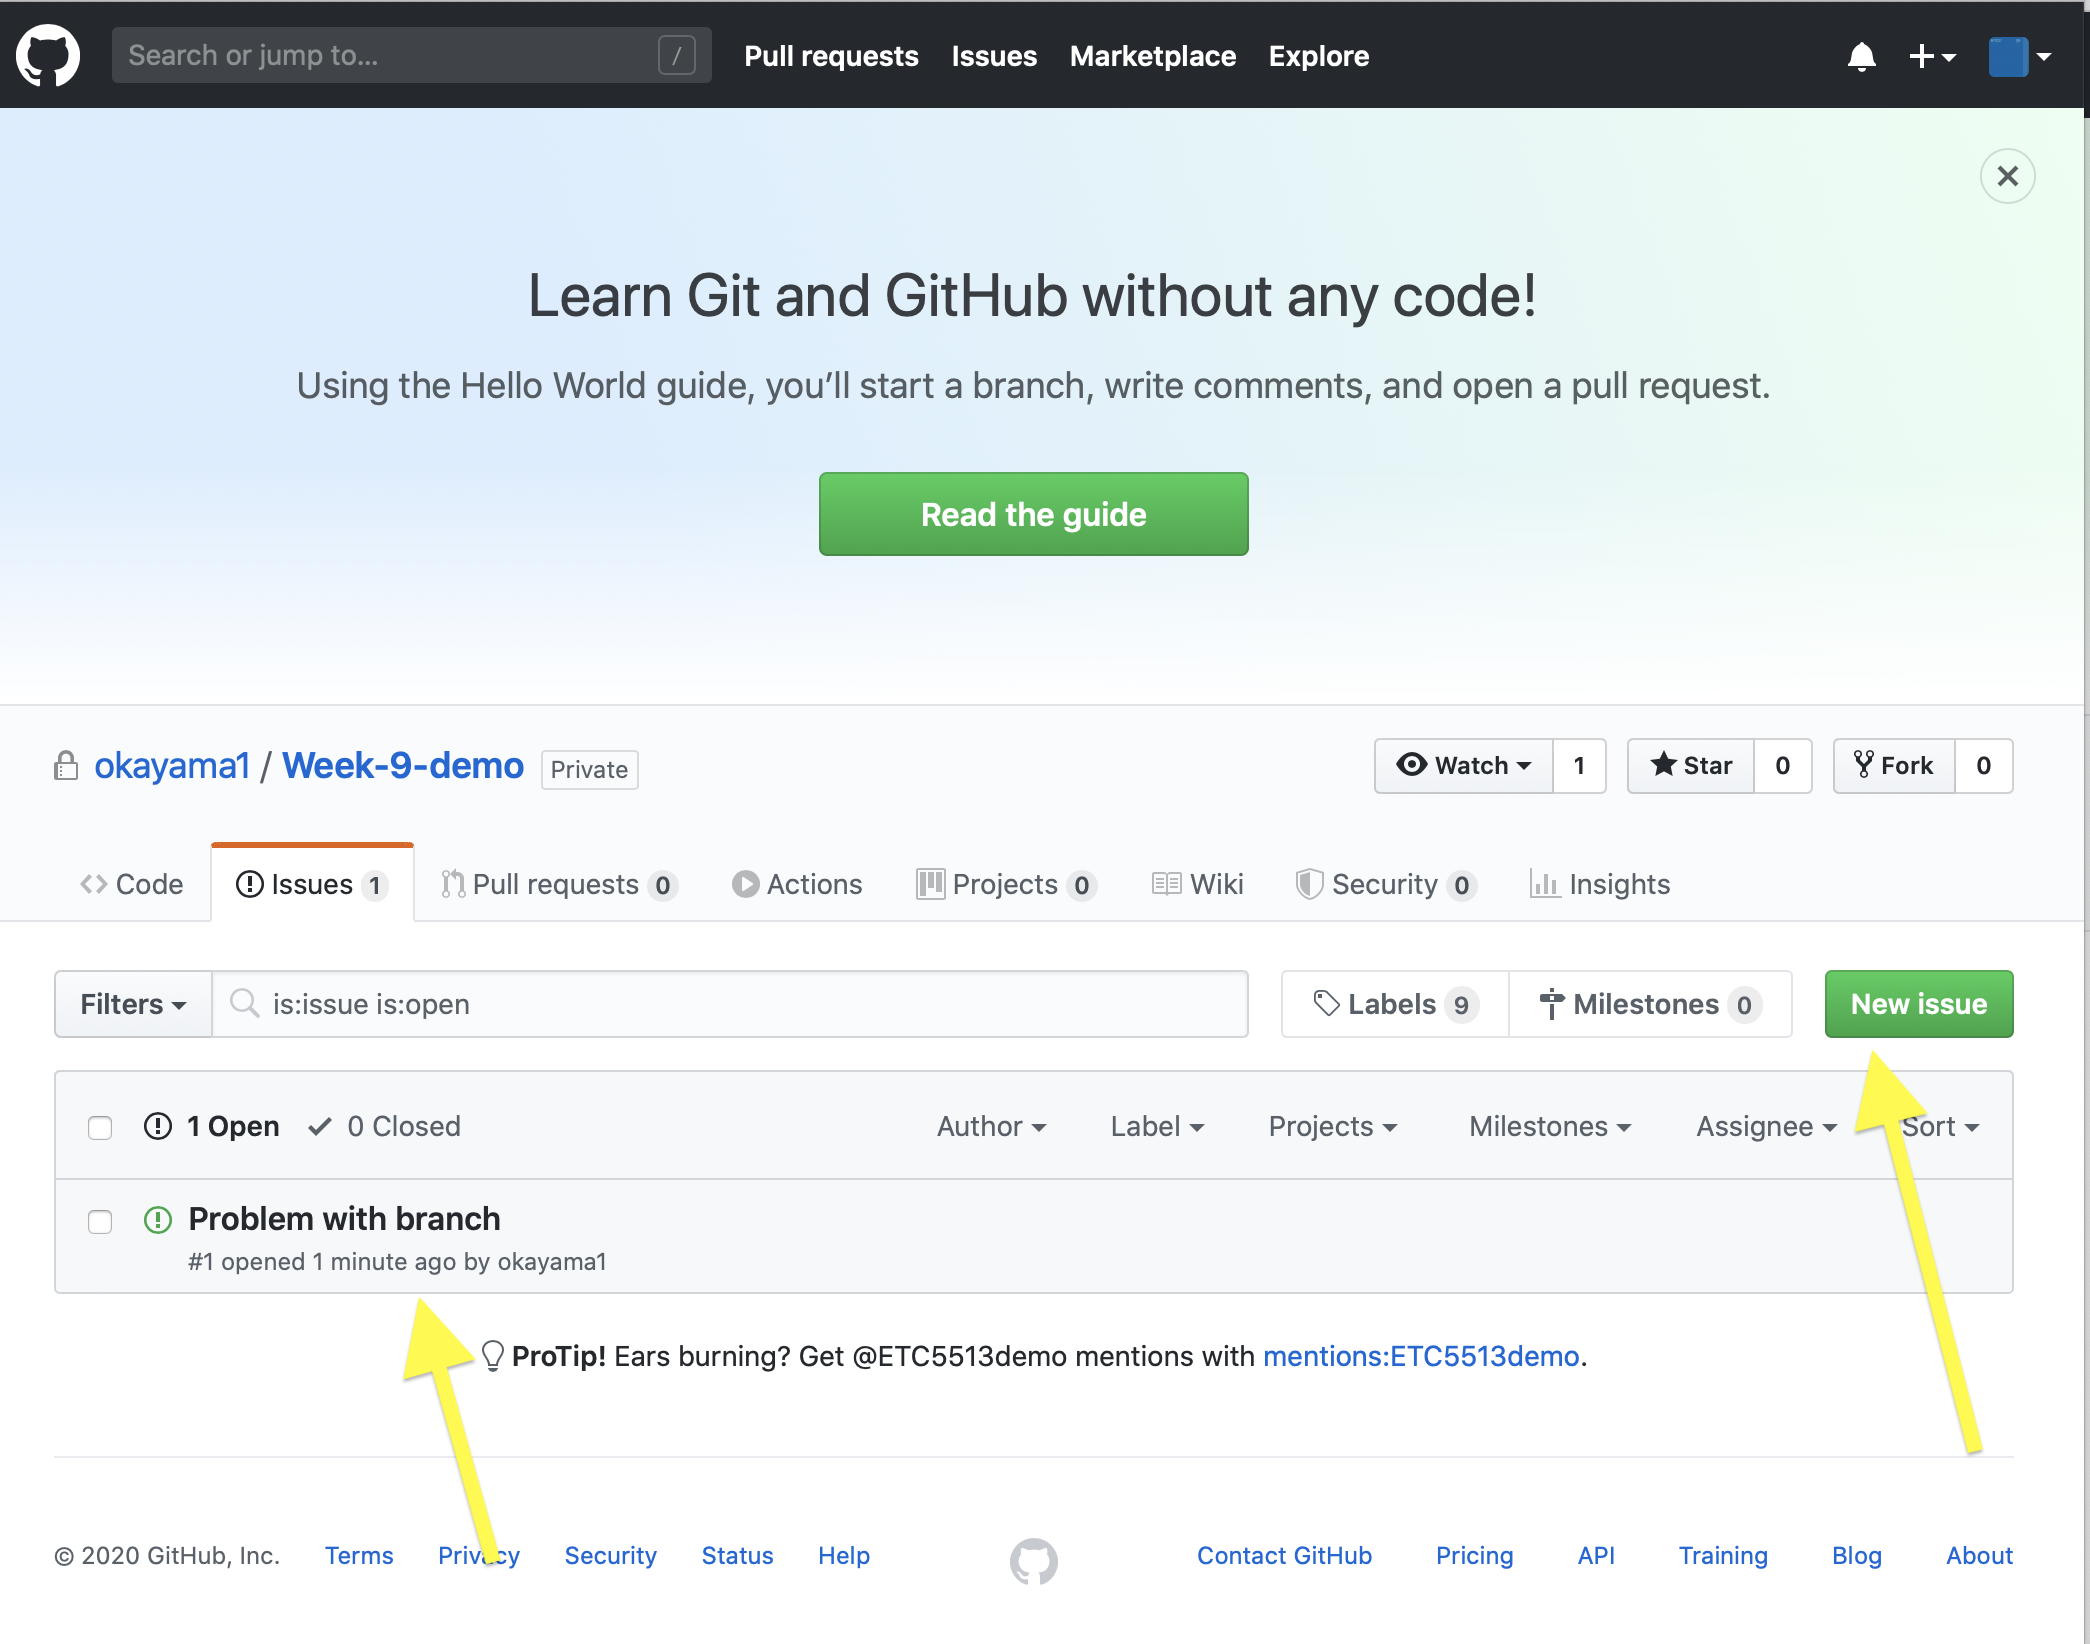Switch to the Code tab
The height and width of the screenshot is (1644, 2090).
pos(132,884)
